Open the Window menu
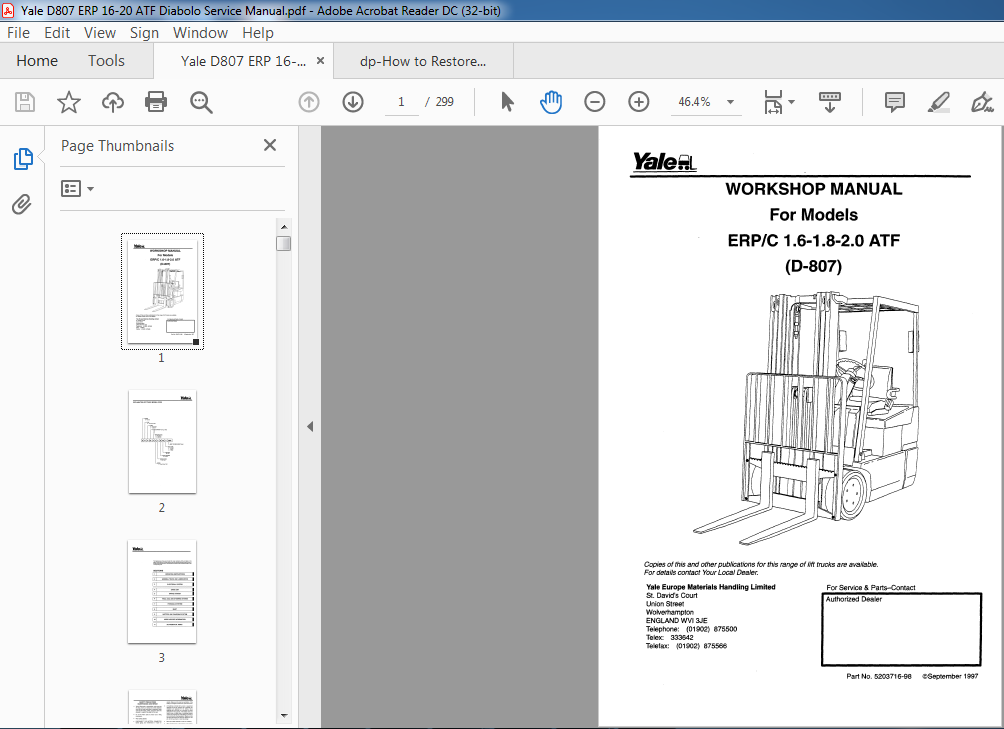 [x=200, y=33]
